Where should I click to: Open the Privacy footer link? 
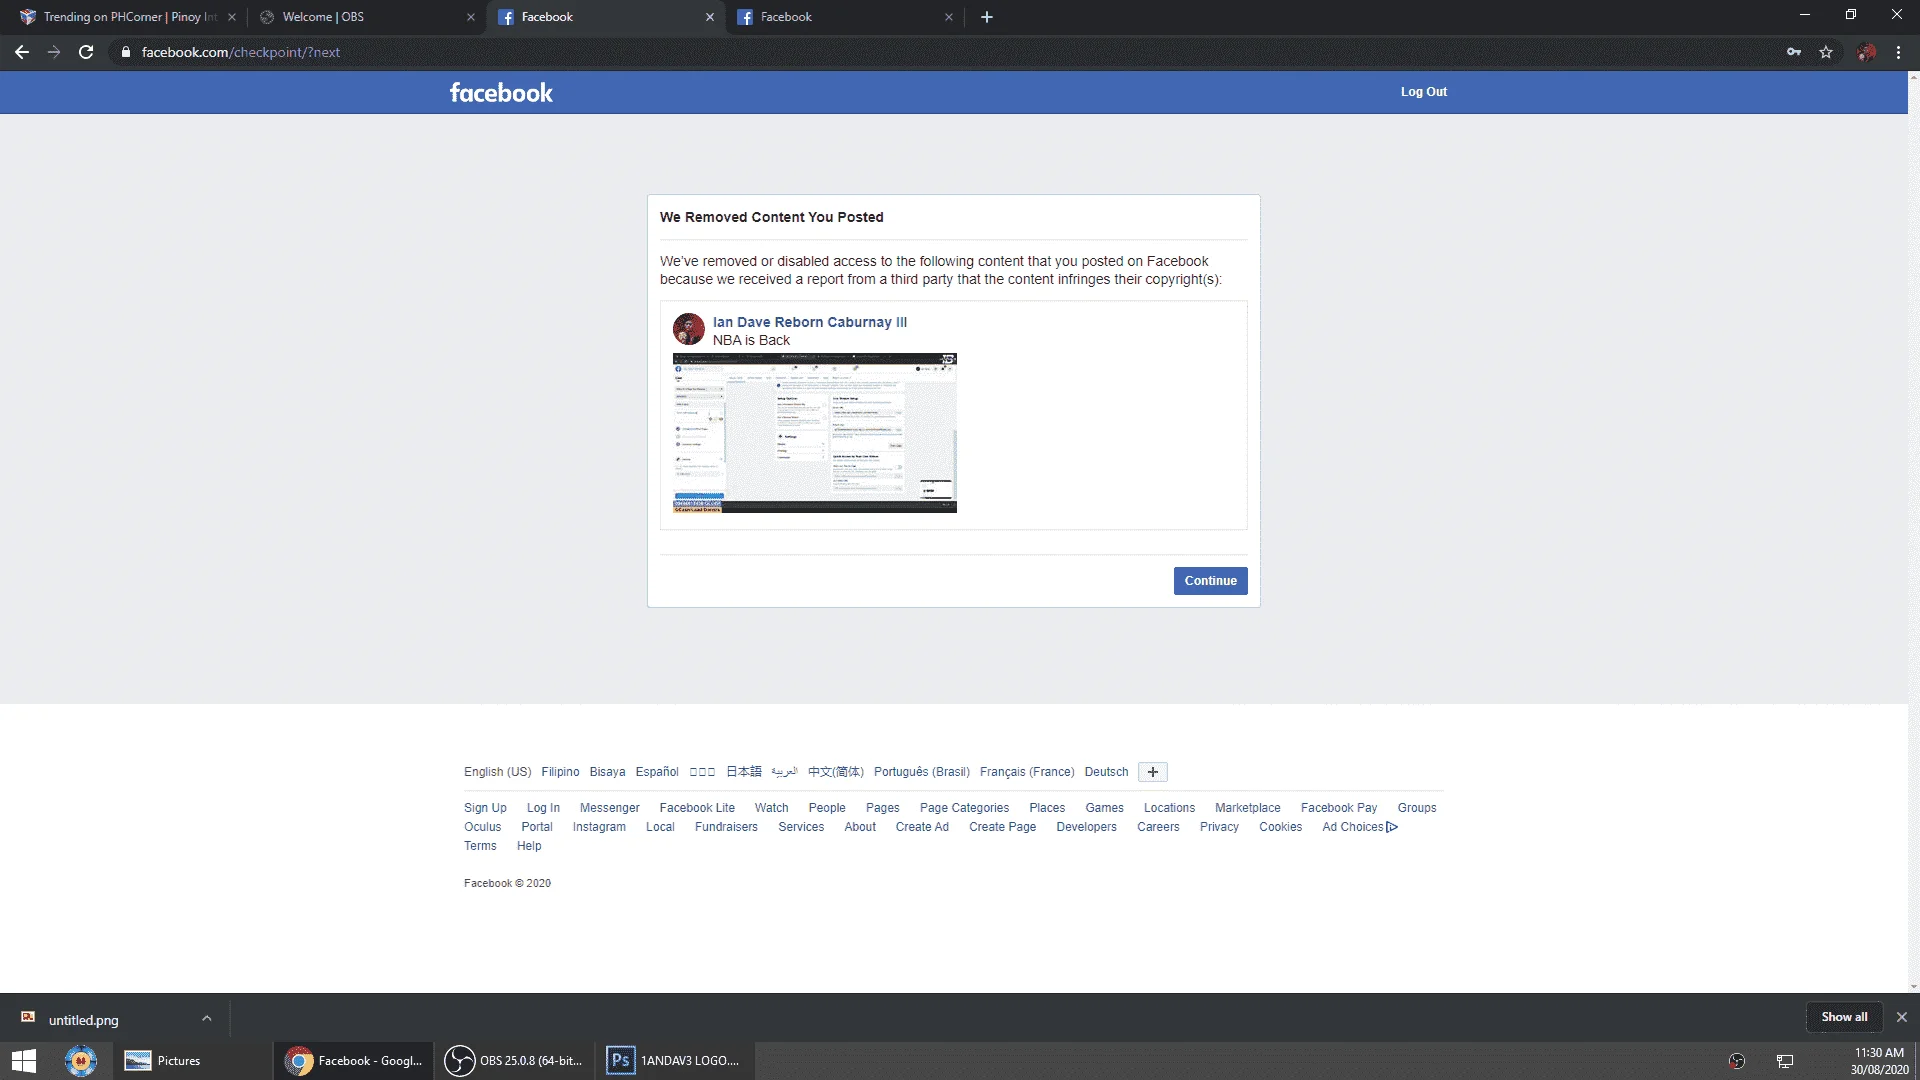(1219, 827)
